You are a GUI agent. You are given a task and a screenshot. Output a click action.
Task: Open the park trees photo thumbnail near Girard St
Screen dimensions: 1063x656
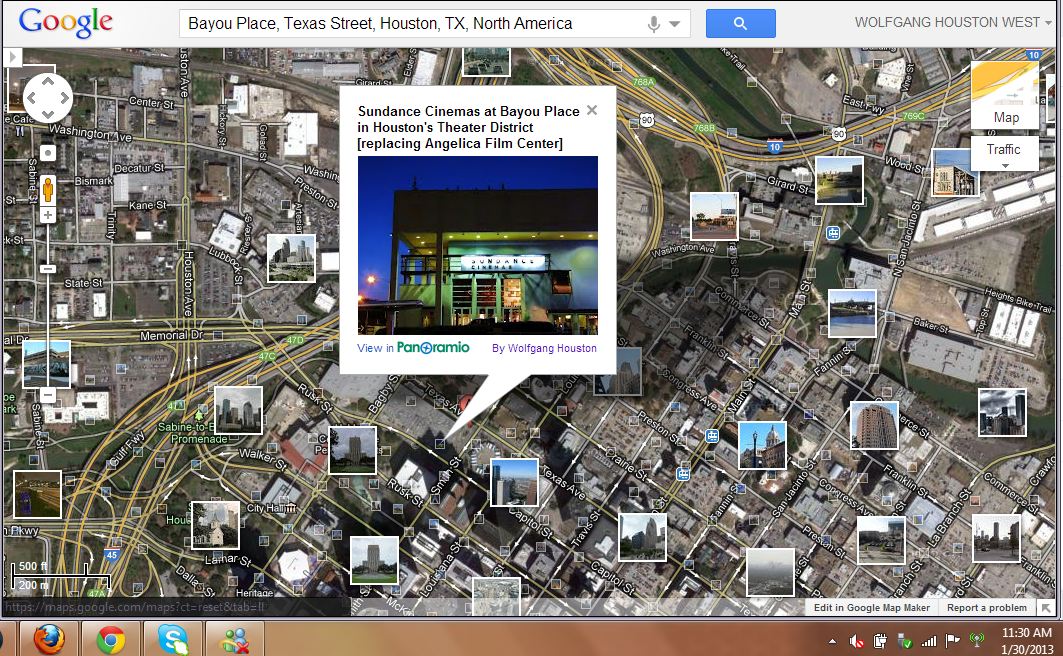click(839, 180)
